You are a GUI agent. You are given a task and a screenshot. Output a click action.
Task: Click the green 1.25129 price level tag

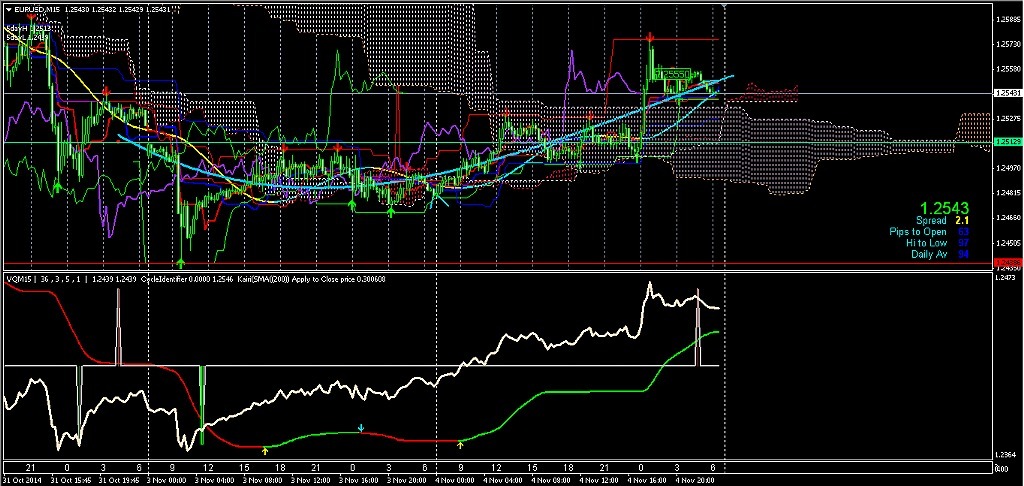[1006, 142]
